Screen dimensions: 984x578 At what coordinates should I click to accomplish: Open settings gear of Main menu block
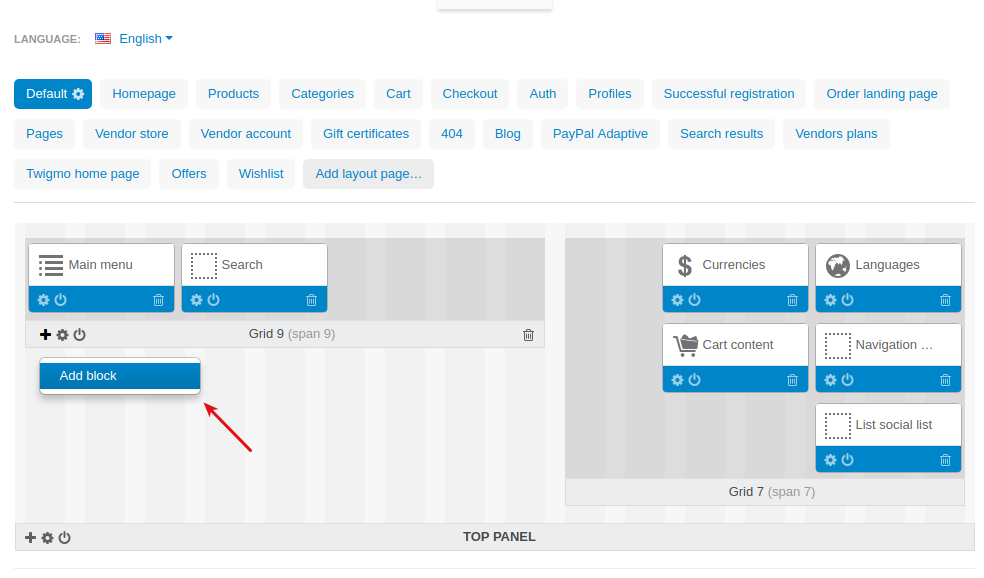click(x=43, y=300)
